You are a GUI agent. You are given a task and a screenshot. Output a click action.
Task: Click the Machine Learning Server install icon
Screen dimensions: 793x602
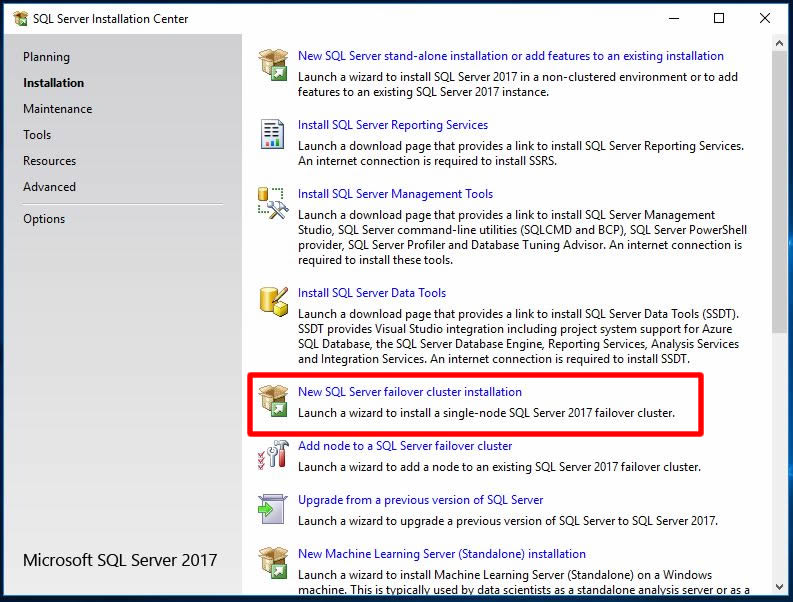coord(273,562)
